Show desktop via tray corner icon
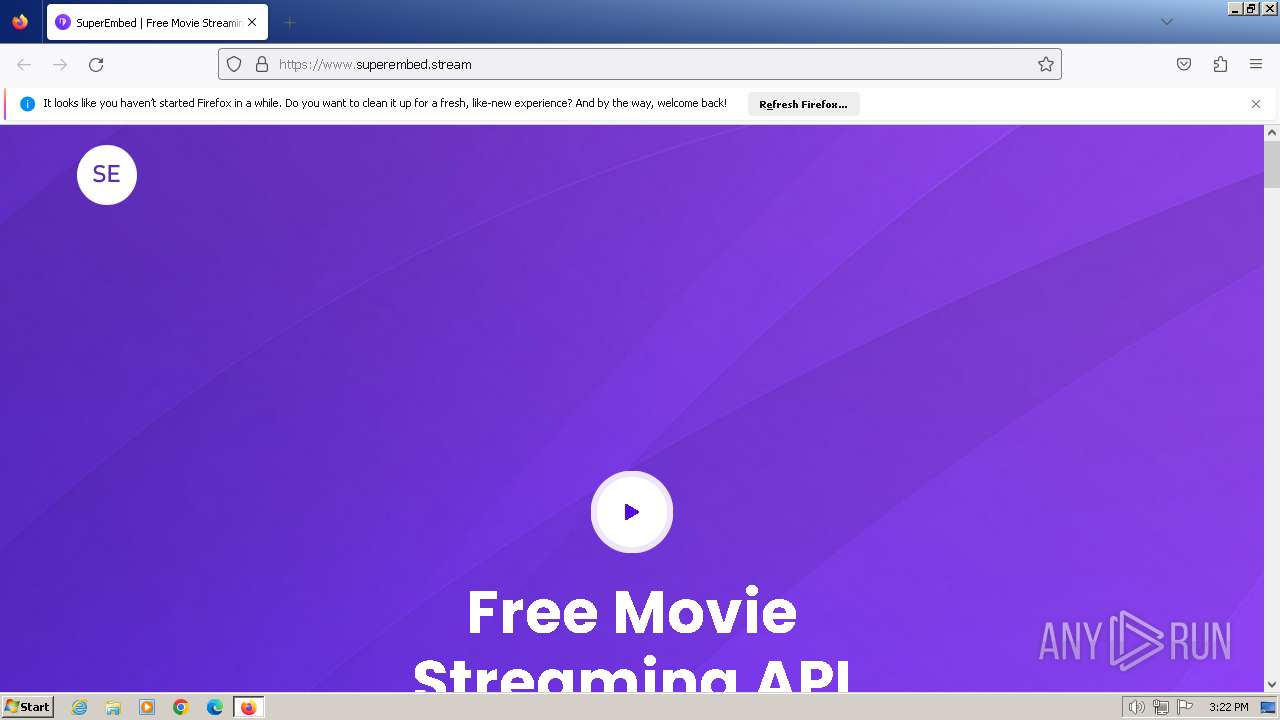 click(1268, 707)
